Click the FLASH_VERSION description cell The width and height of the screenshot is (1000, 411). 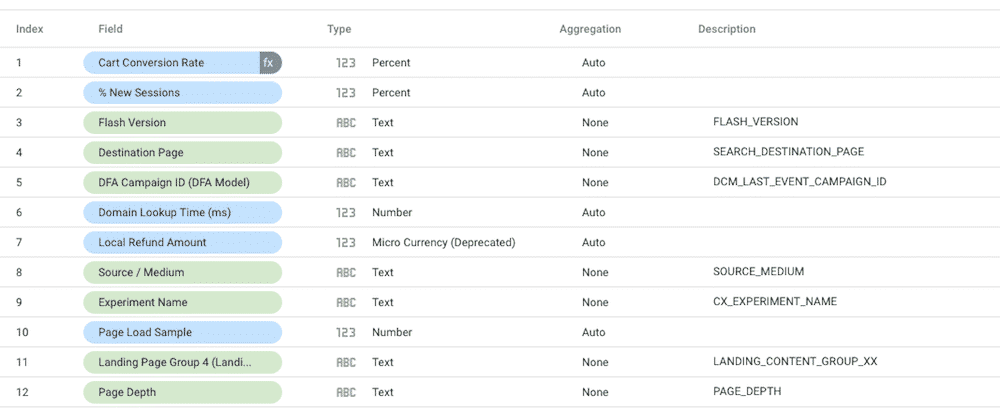pyautogui.click(x=755, y=123)
